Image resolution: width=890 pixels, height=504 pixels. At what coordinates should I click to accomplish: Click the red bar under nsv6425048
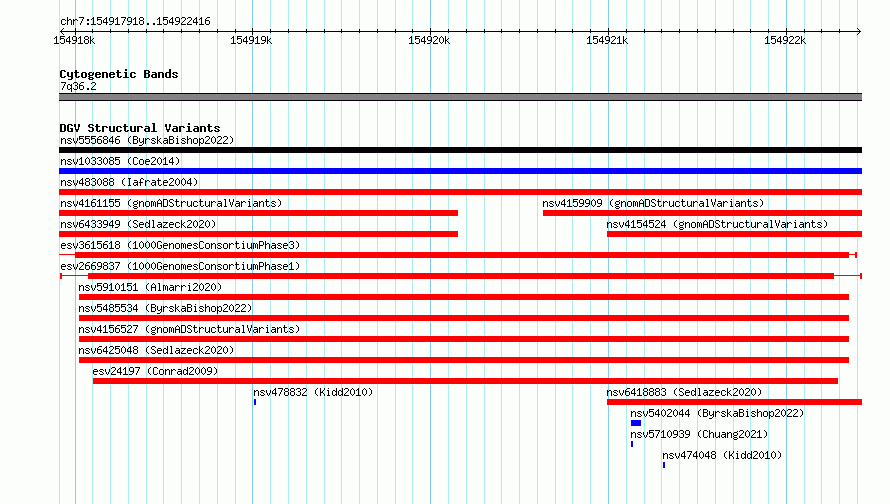coord(464,360)
